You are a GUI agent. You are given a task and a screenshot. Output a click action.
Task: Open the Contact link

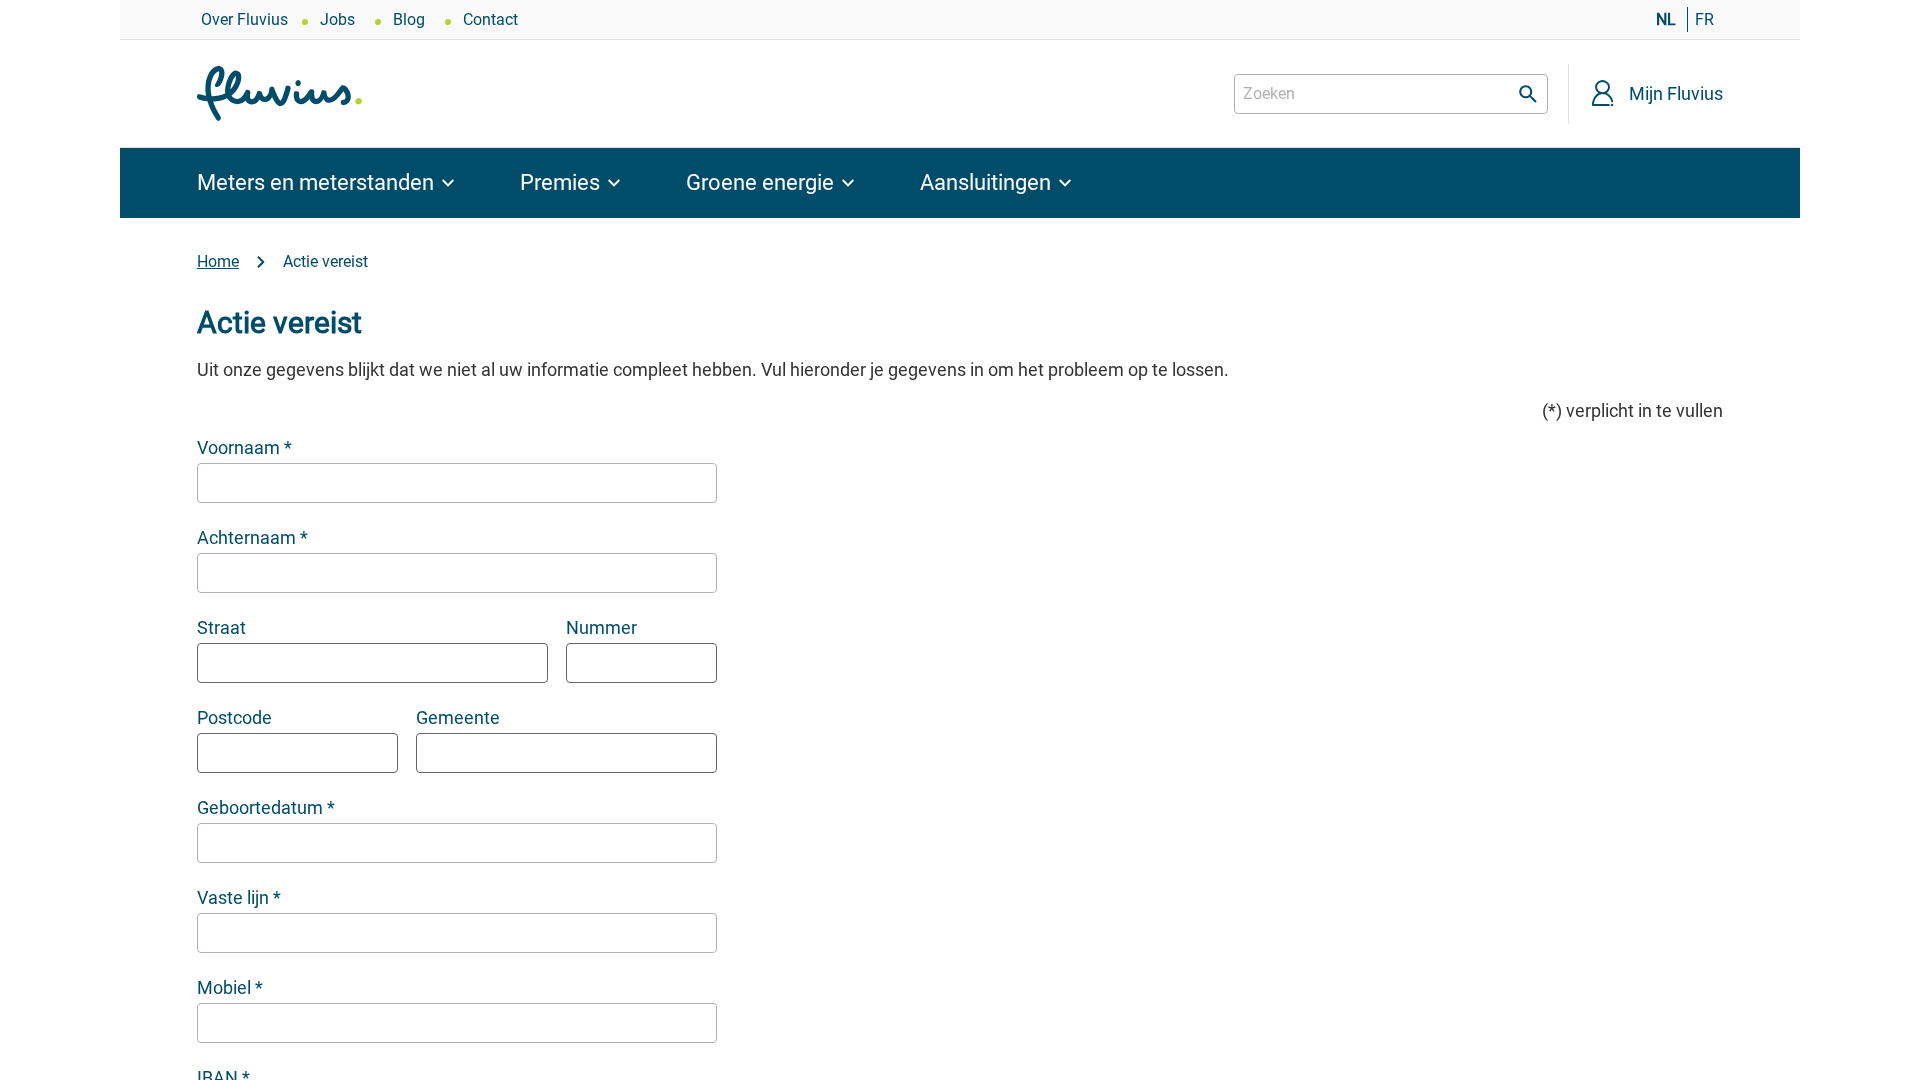[x=490, y=20]
